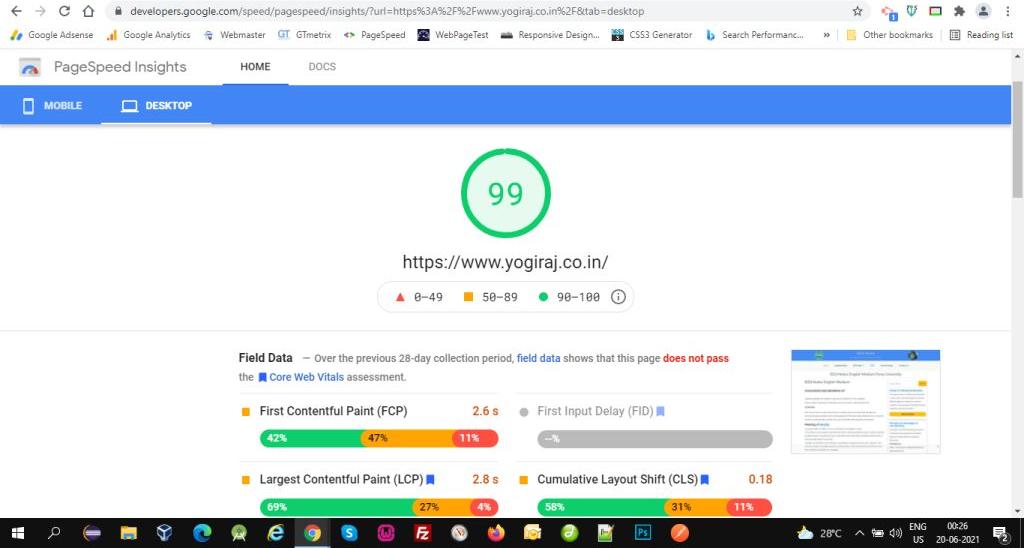Open the Google Adsense bookmark

point(52,35)
